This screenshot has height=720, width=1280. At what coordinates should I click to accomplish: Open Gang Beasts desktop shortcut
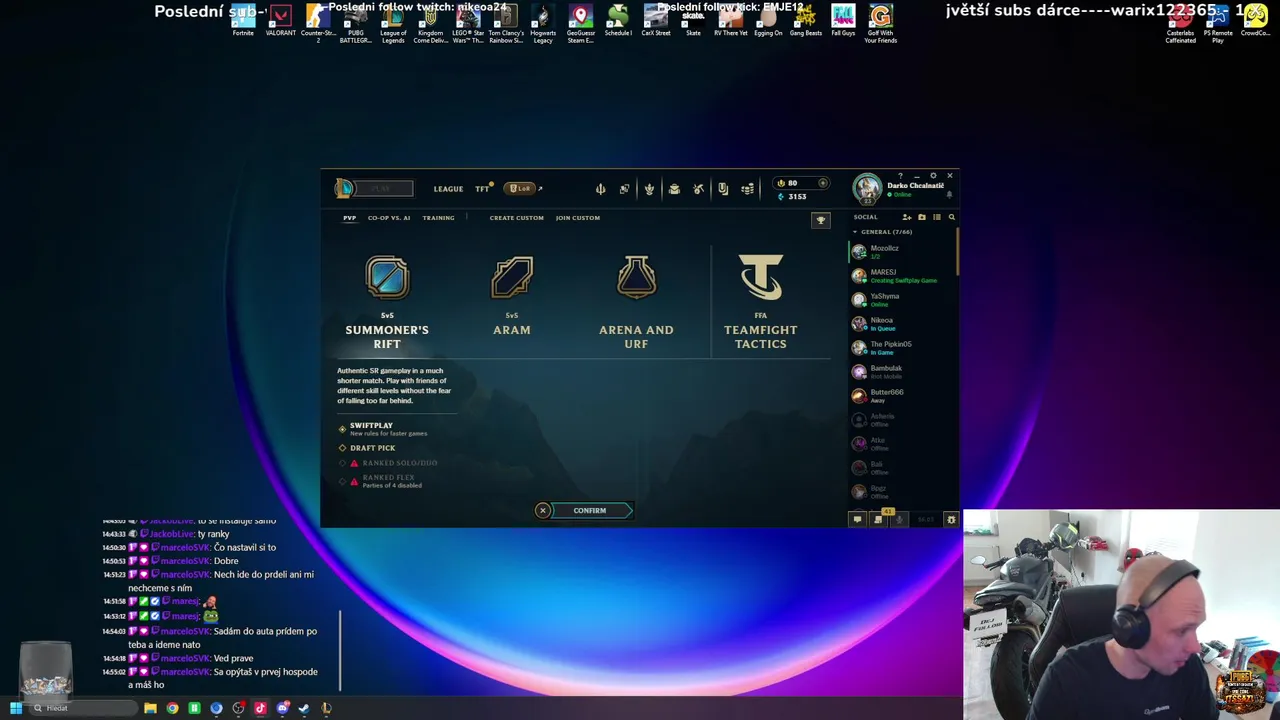805,21
